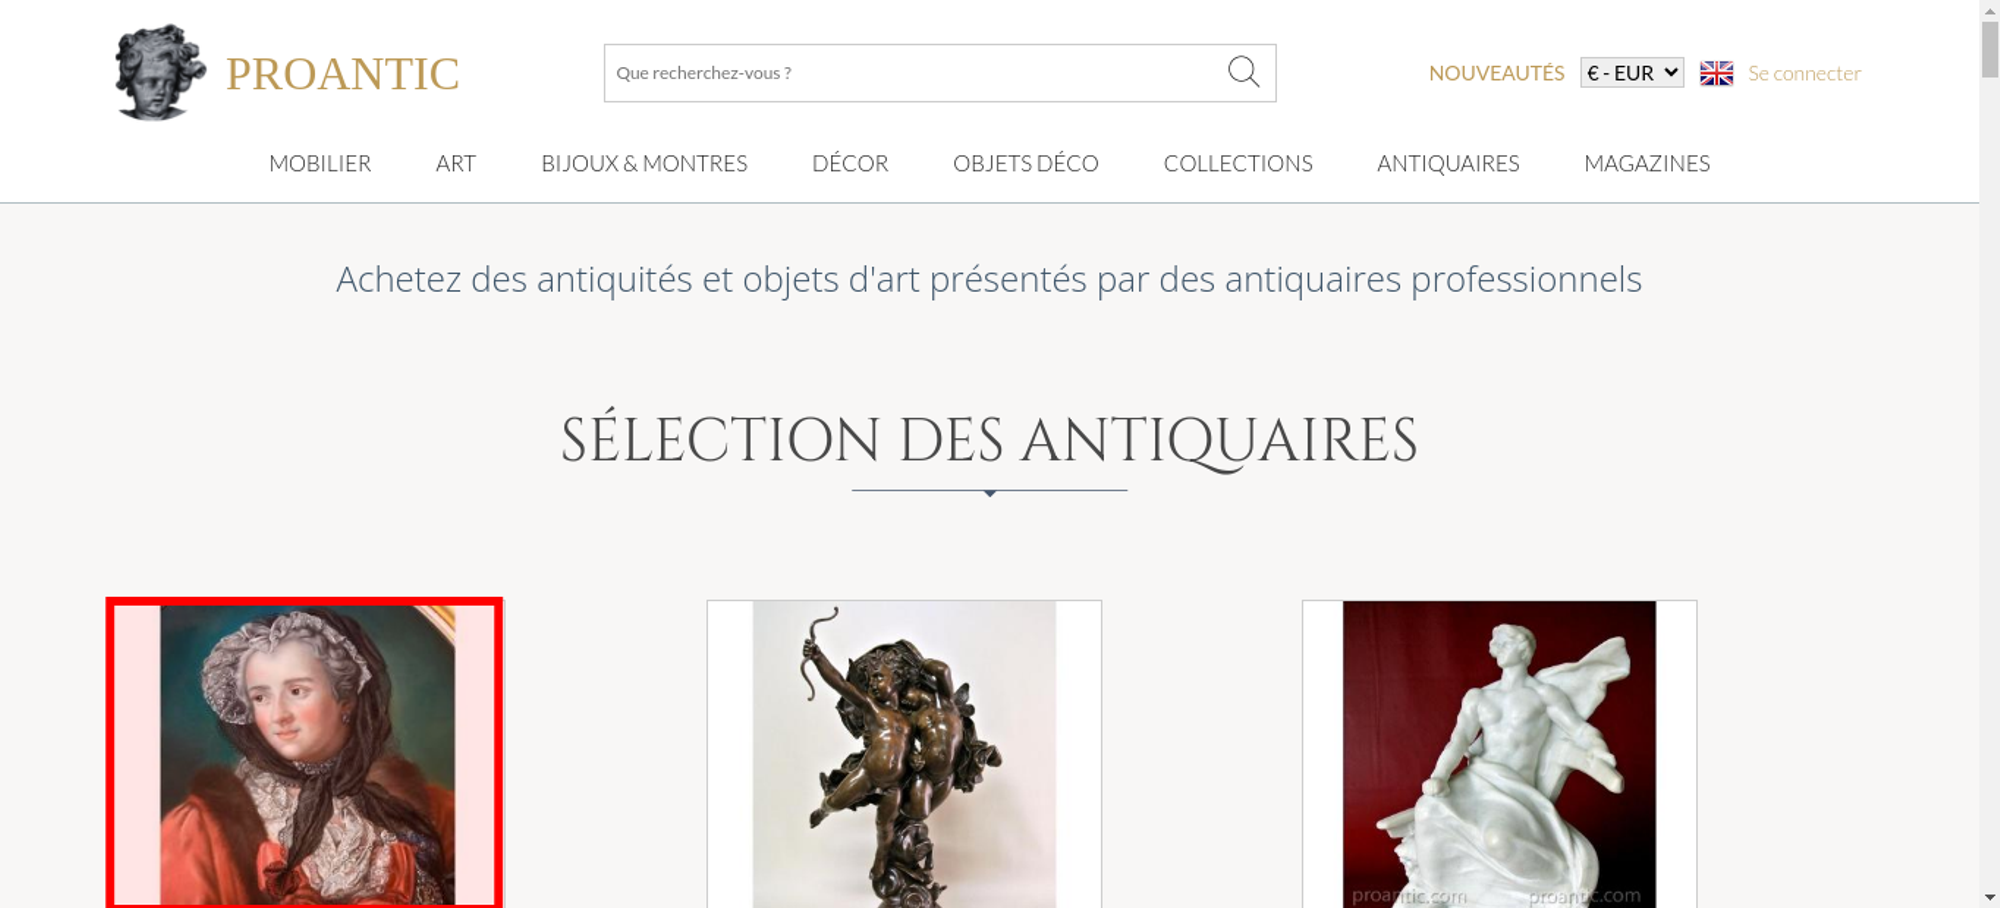Screen dimensions: 2000x908
Task: Click the Se connecter link
Action: [1804, 73]
